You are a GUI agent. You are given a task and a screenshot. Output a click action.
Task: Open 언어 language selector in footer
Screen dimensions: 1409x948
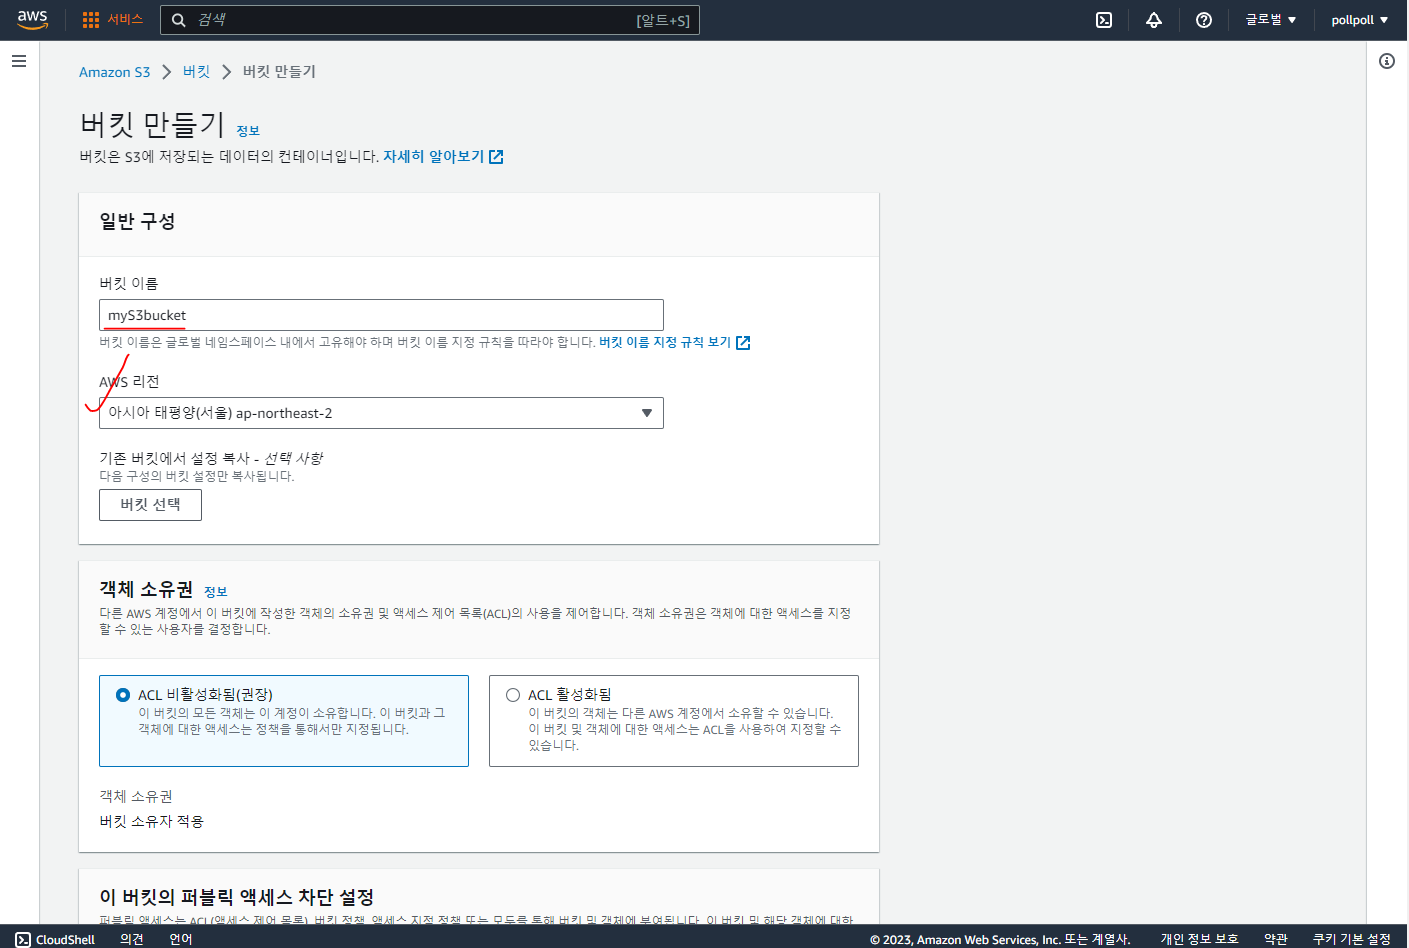point(181,939)
